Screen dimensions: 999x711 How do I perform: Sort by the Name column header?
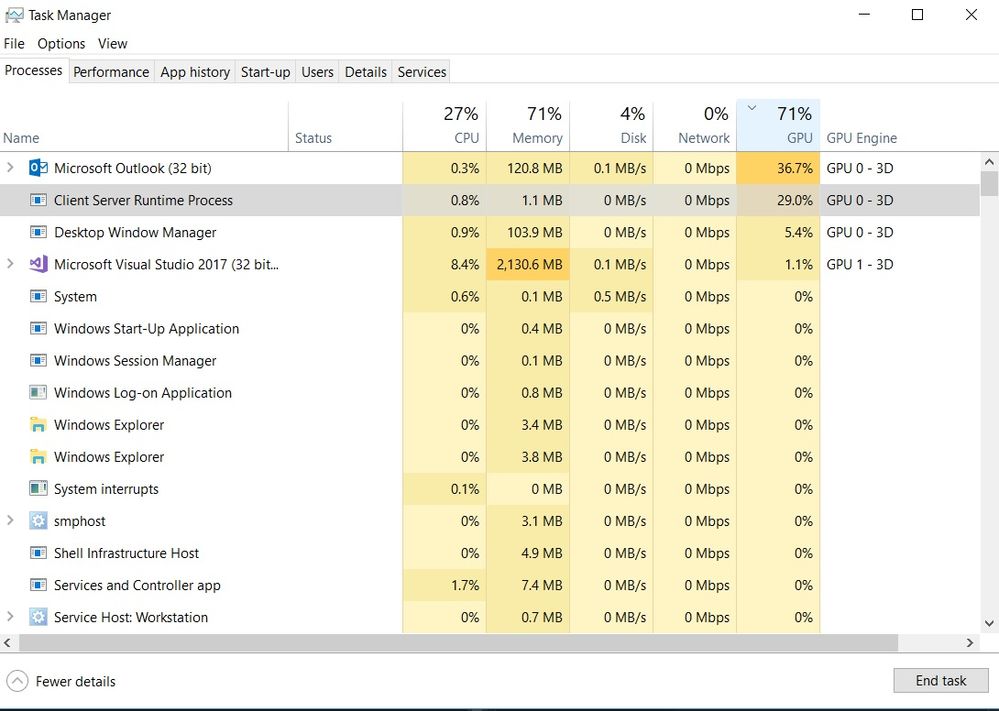pos(144,126)
